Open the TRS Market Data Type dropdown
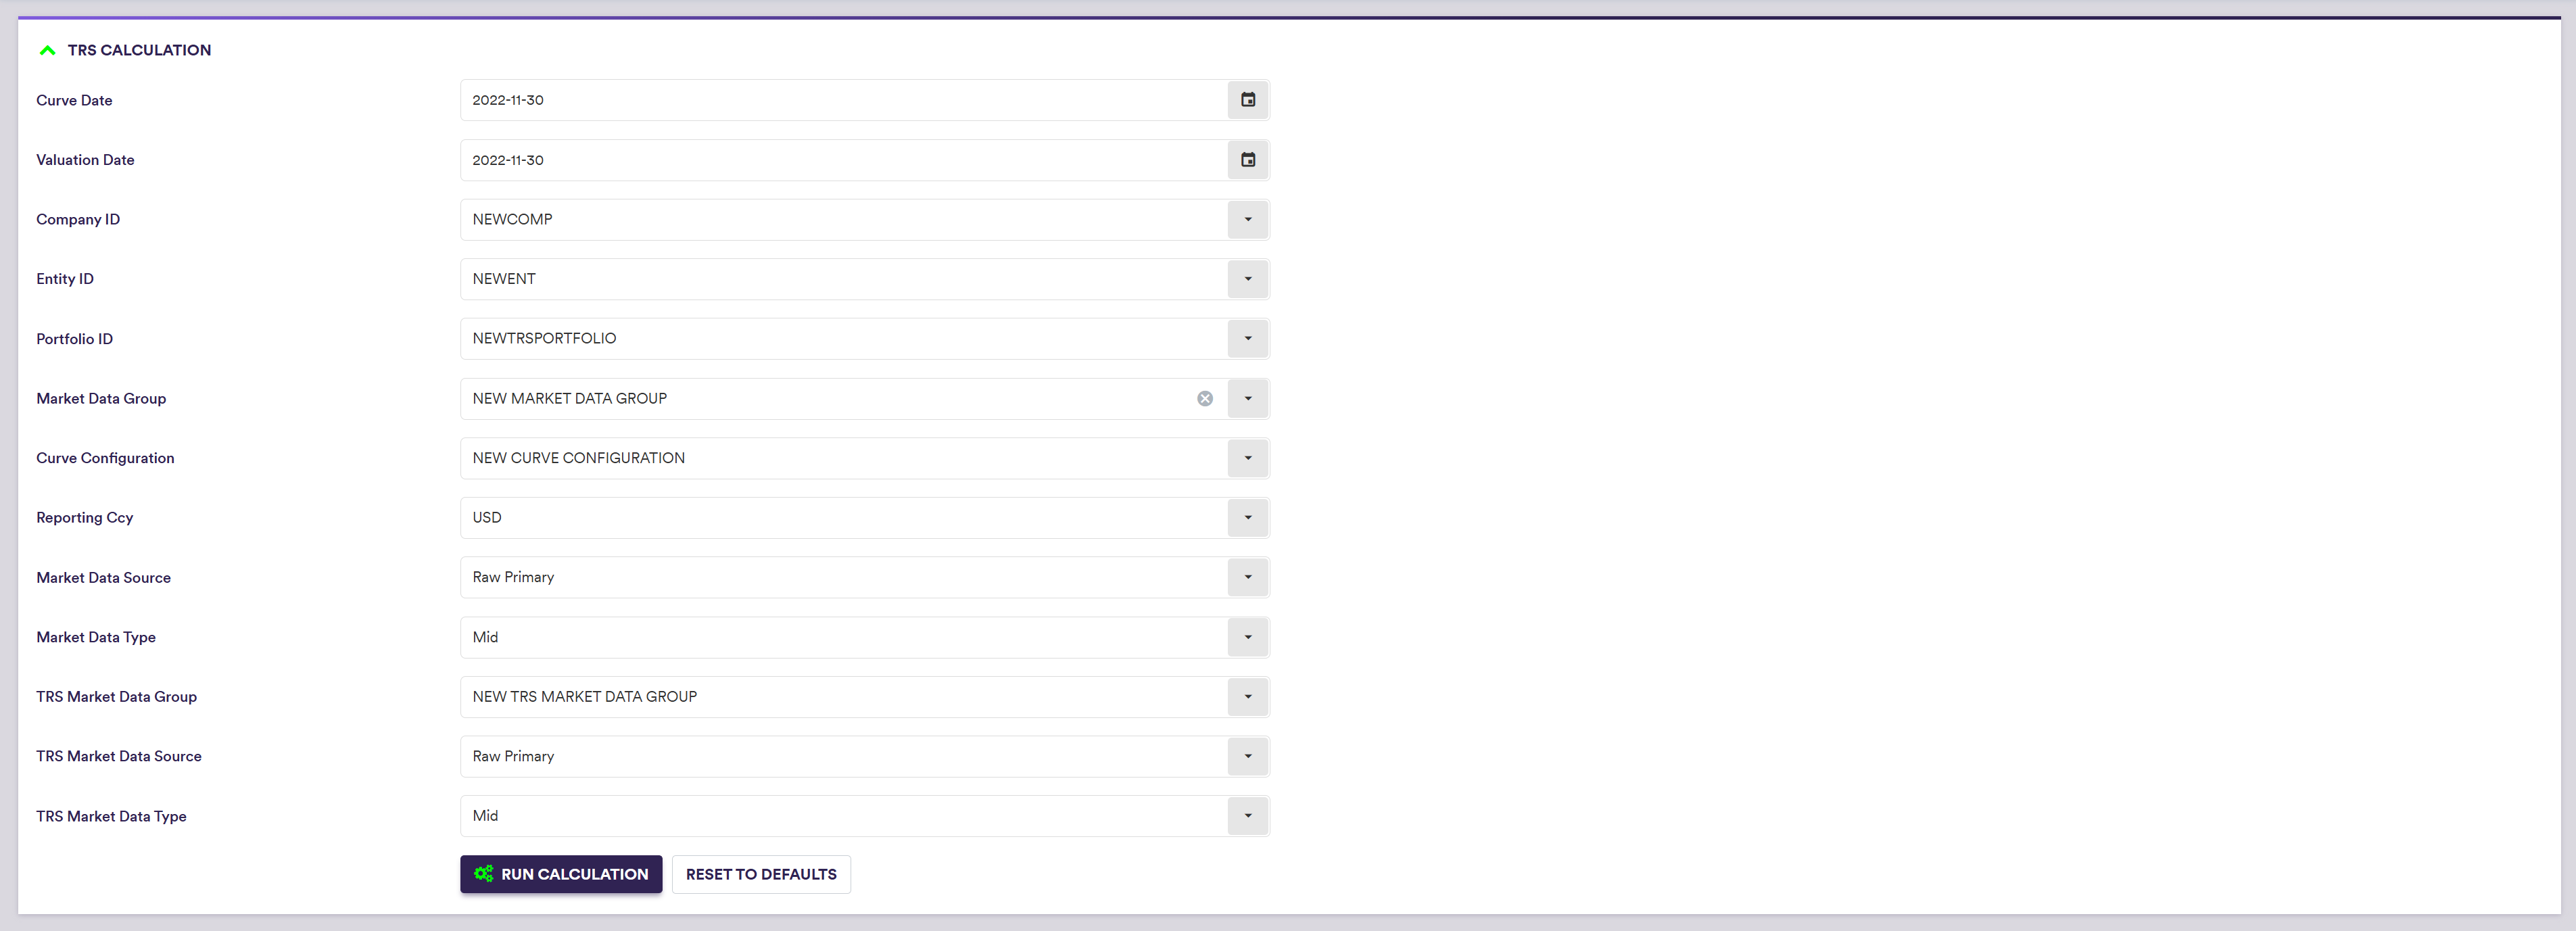This screenshot has height=931, width=2576. tap(1247, 816)
